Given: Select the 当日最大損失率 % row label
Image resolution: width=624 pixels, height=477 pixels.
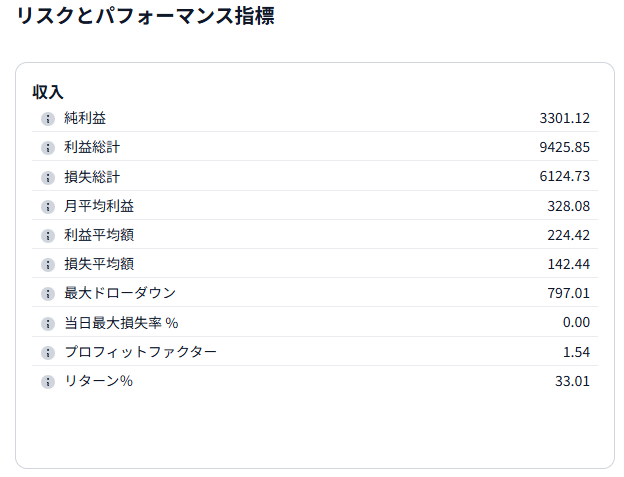Looking at the screenshot, I should (121, 322).
